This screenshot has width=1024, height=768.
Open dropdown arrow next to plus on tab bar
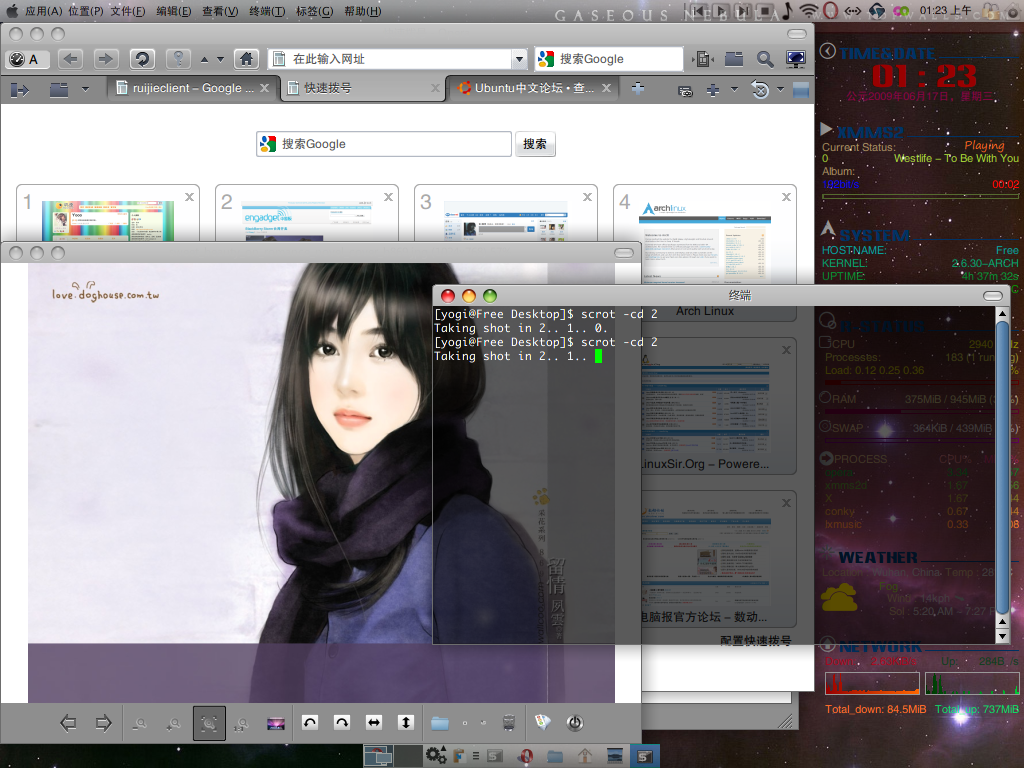click(x=734, y=89)
